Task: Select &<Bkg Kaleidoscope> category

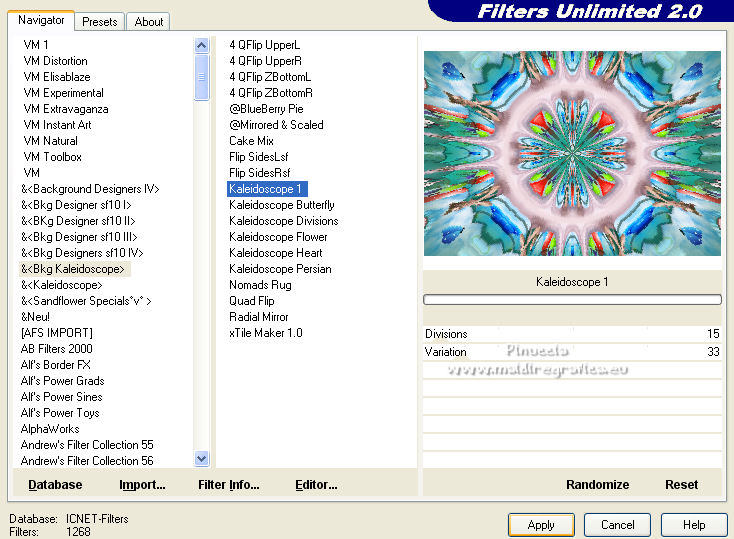Action: (73, 269)
